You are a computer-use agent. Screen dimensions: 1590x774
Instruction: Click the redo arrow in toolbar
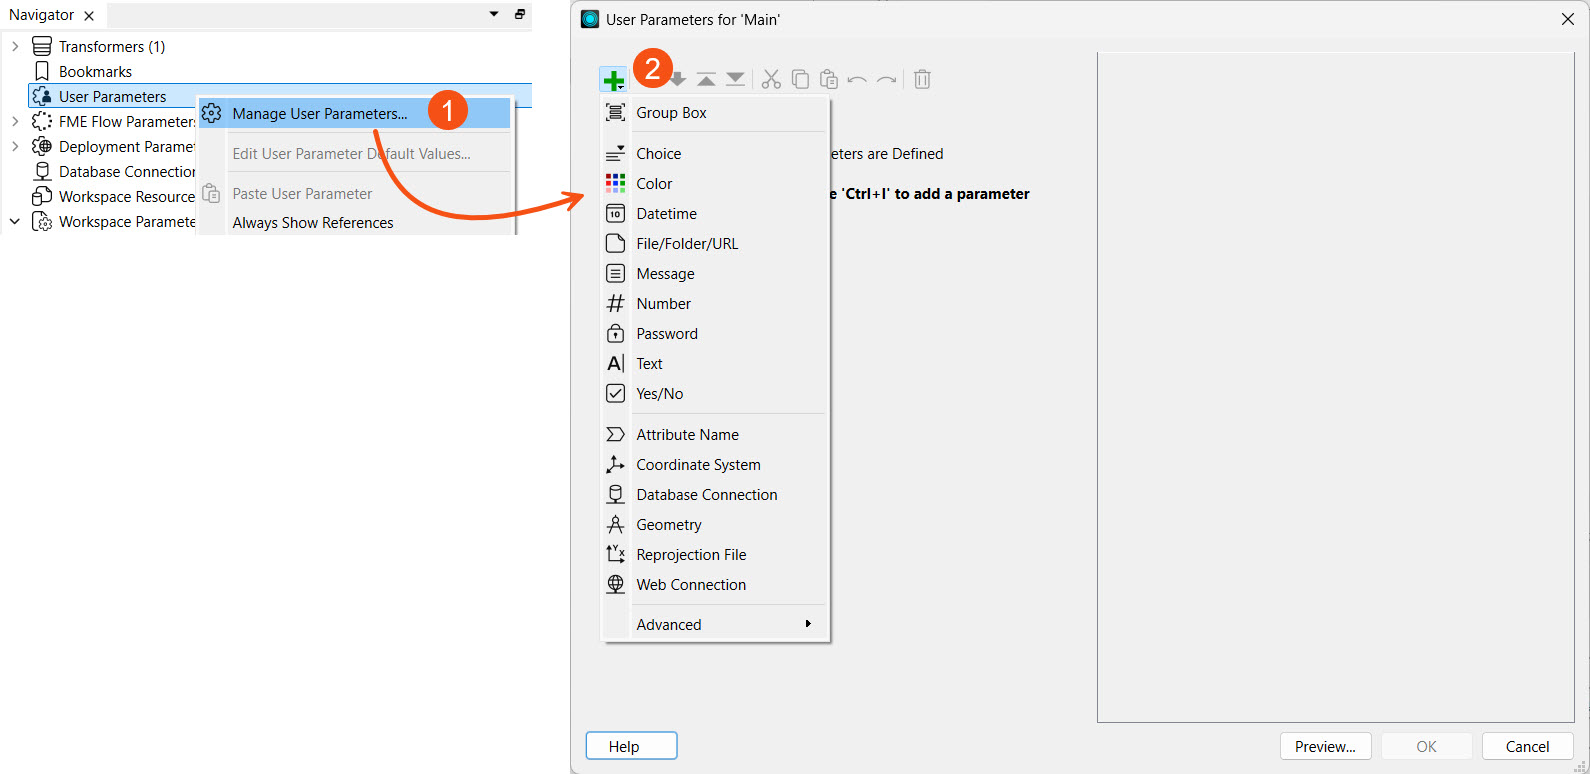[x=886, y=80]
